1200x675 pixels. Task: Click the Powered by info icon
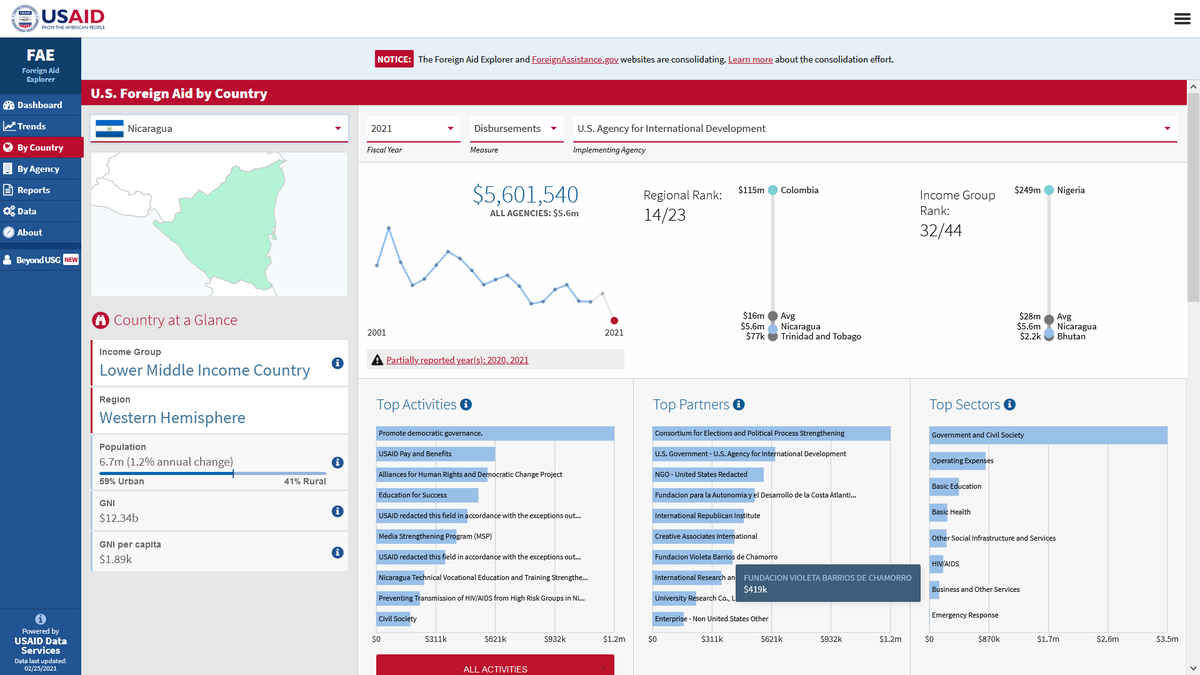pyautogui.click(x=41, y=619)
